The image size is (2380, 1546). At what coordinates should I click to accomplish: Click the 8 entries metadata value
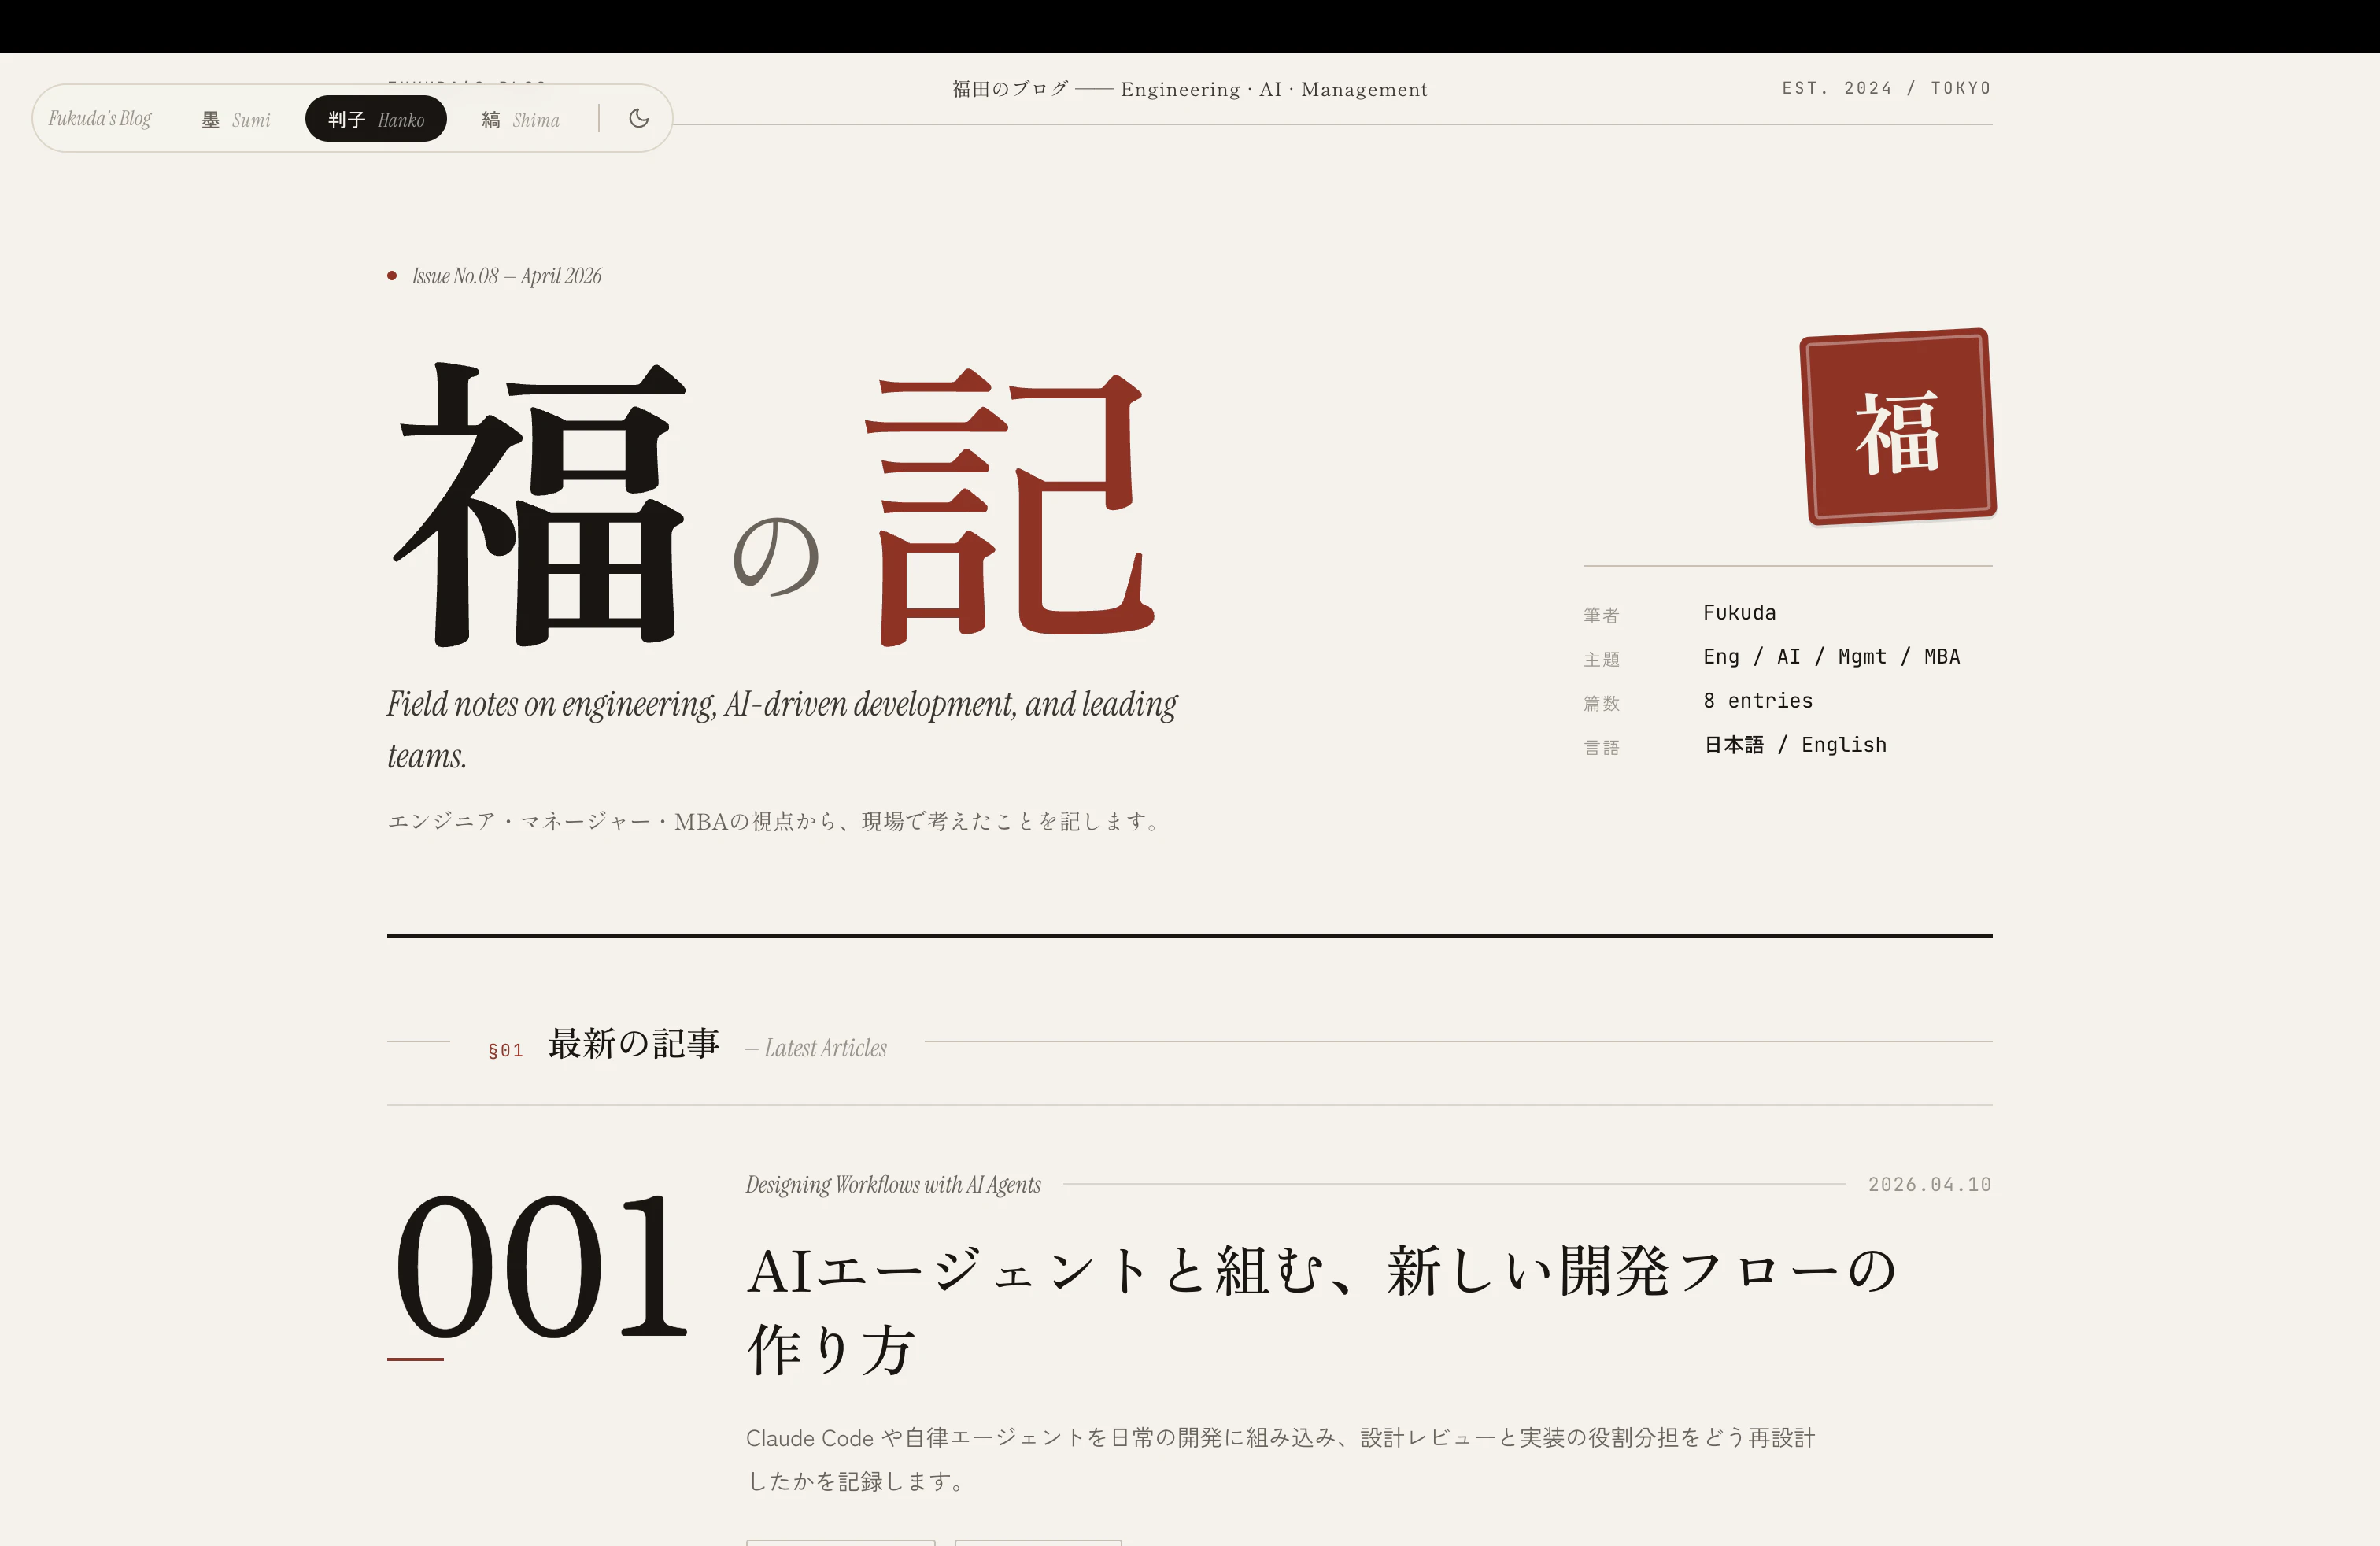[x=1758, y=700]
